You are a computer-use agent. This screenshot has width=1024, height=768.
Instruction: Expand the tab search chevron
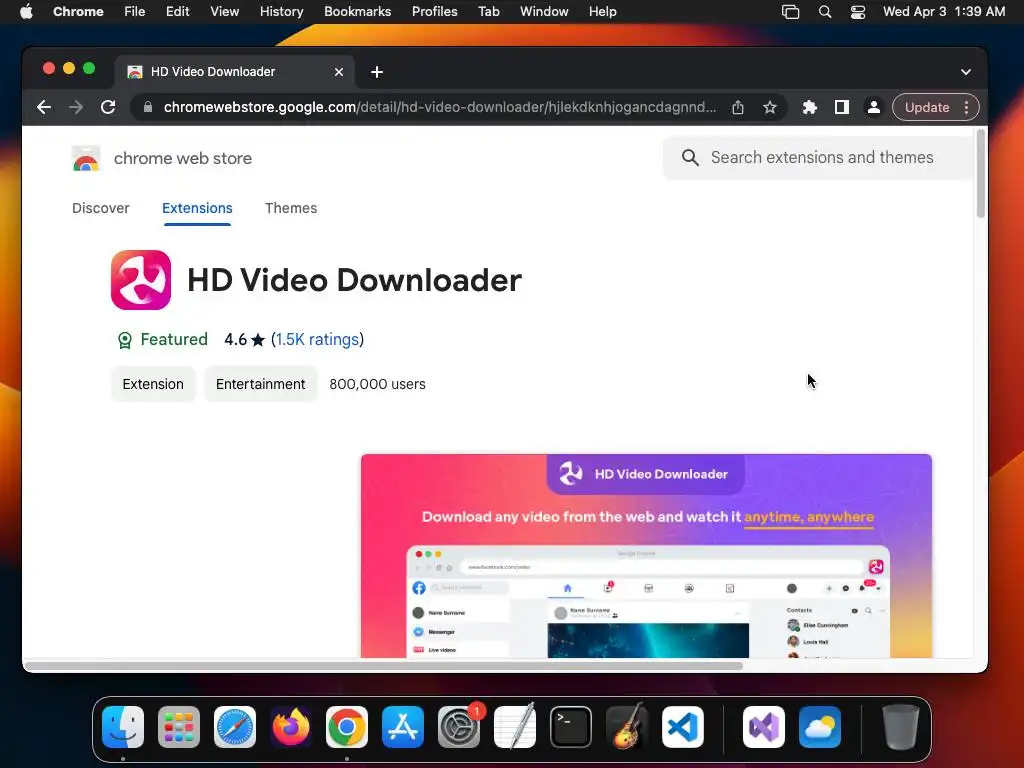[966, 72]
